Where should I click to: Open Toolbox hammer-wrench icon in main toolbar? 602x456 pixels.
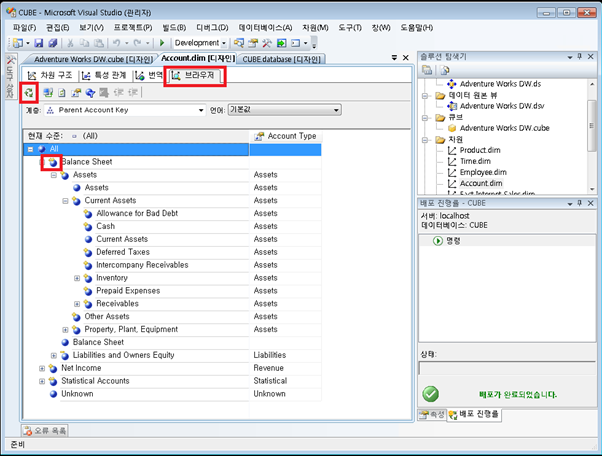click(267, 43)
